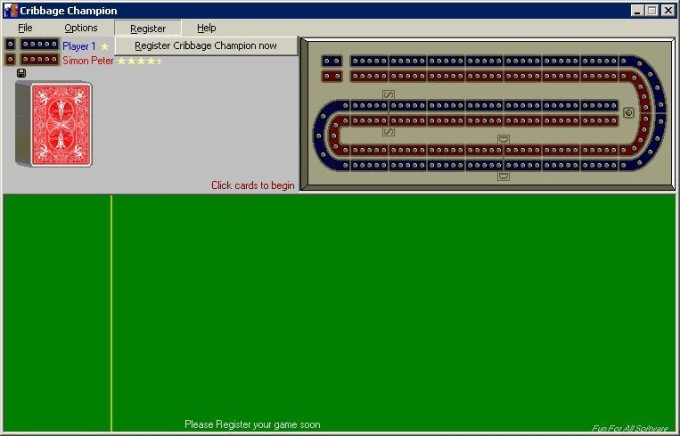The image size is (680, 436).
Task: Close the open Register menu
Action: click(148, 28)
